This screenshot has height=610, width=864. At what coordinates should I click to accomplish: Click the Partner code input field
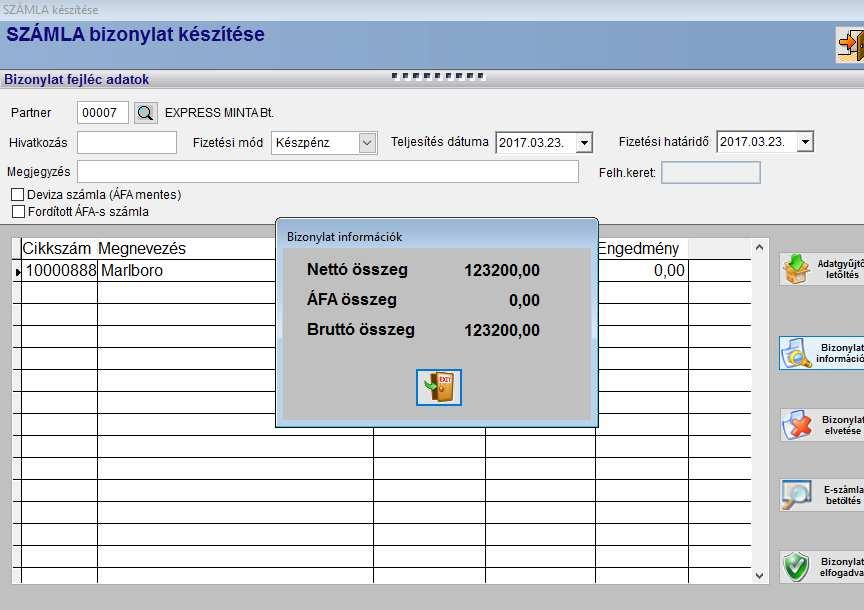(x=103, y=113)
